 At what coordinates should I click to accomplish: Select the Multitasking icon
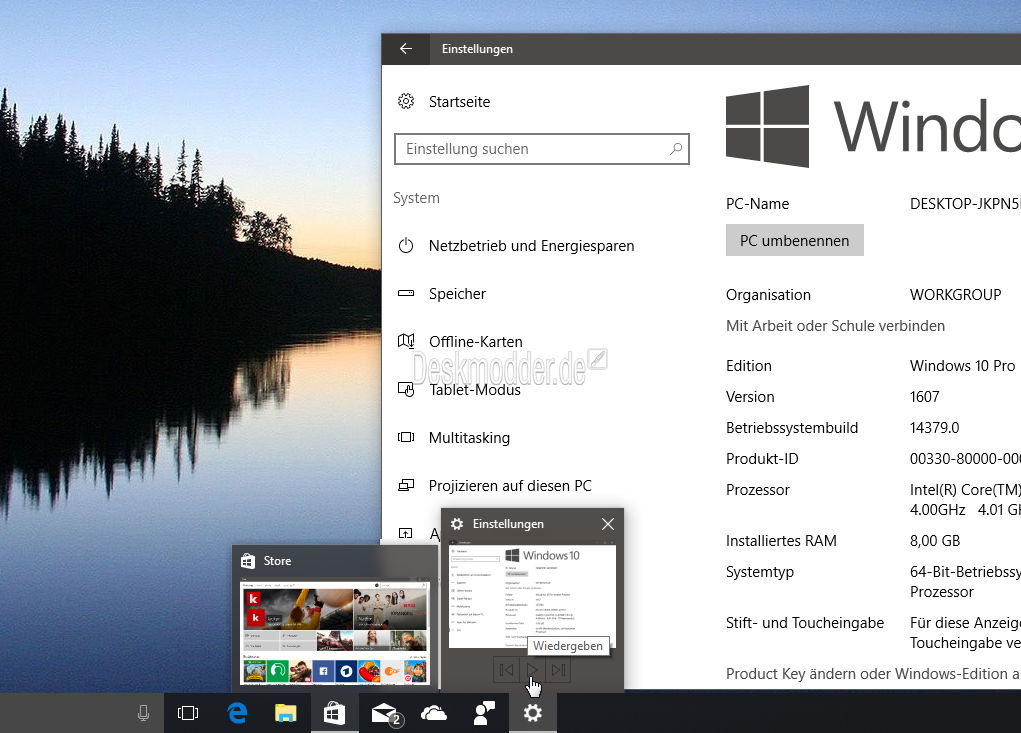406,437
